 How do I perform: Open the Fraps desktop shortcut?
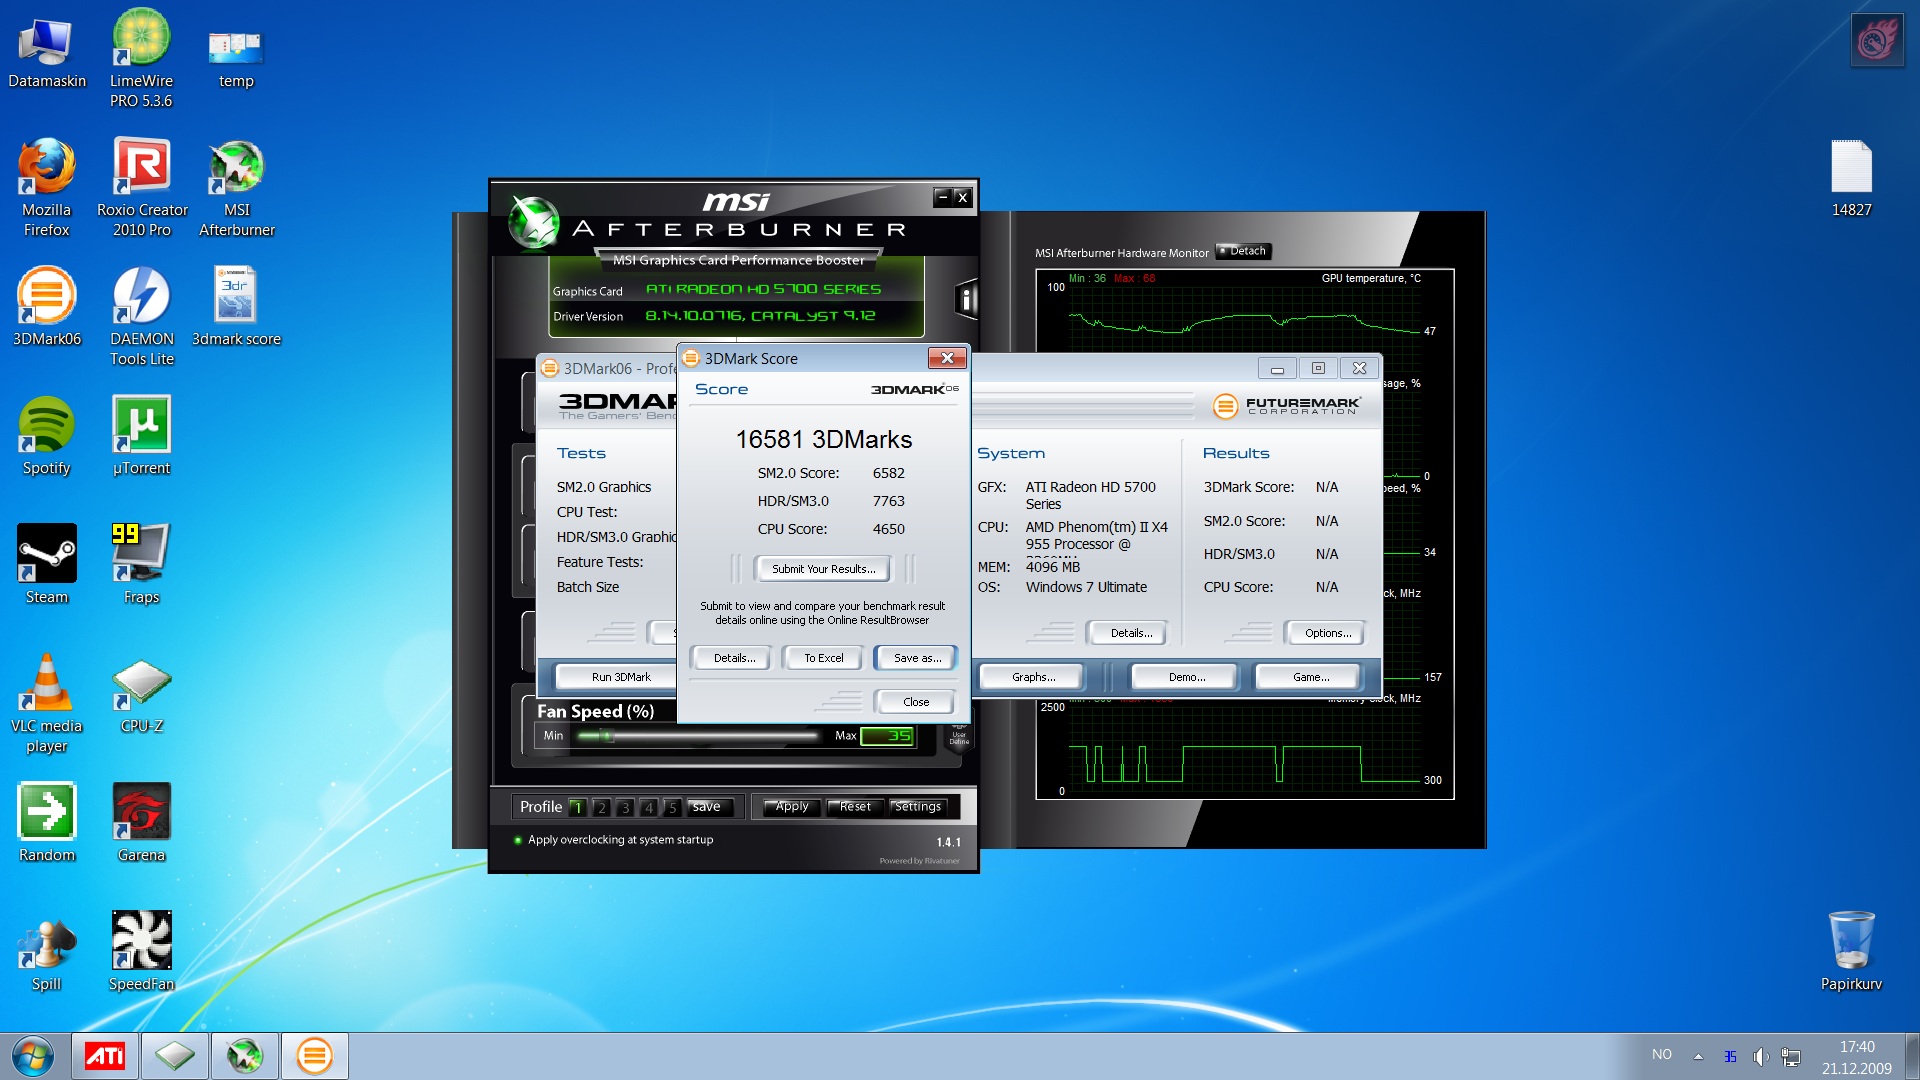(141, 564)
